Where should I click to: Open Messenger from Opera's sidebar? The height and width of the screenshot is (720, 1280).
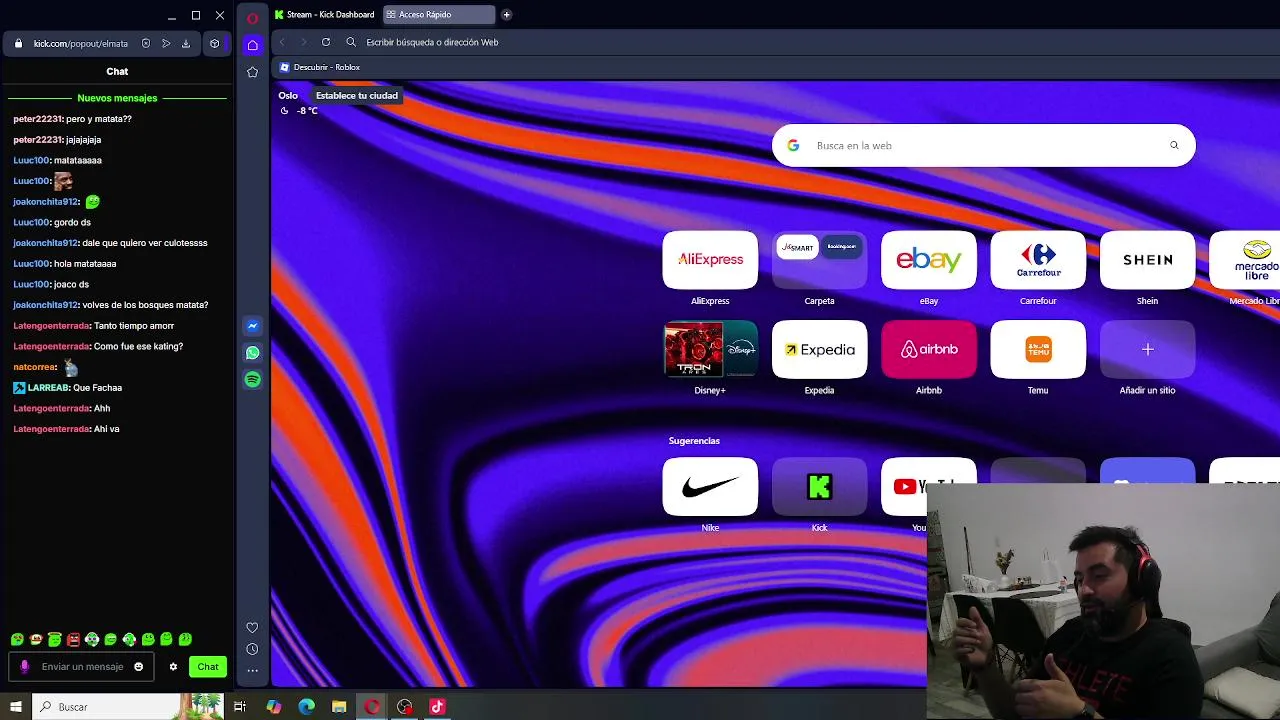tap(252, 326)
